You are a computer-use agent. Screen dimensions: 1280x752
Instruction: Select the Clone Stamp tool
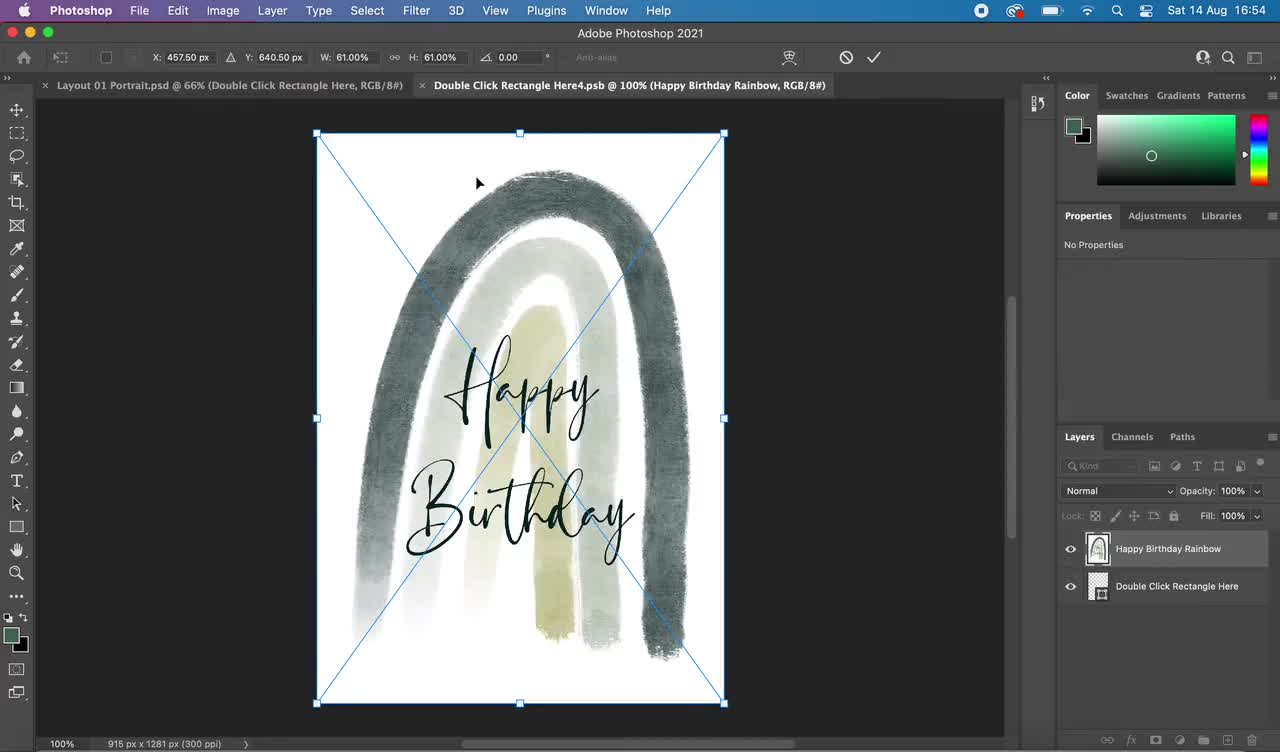17,318
